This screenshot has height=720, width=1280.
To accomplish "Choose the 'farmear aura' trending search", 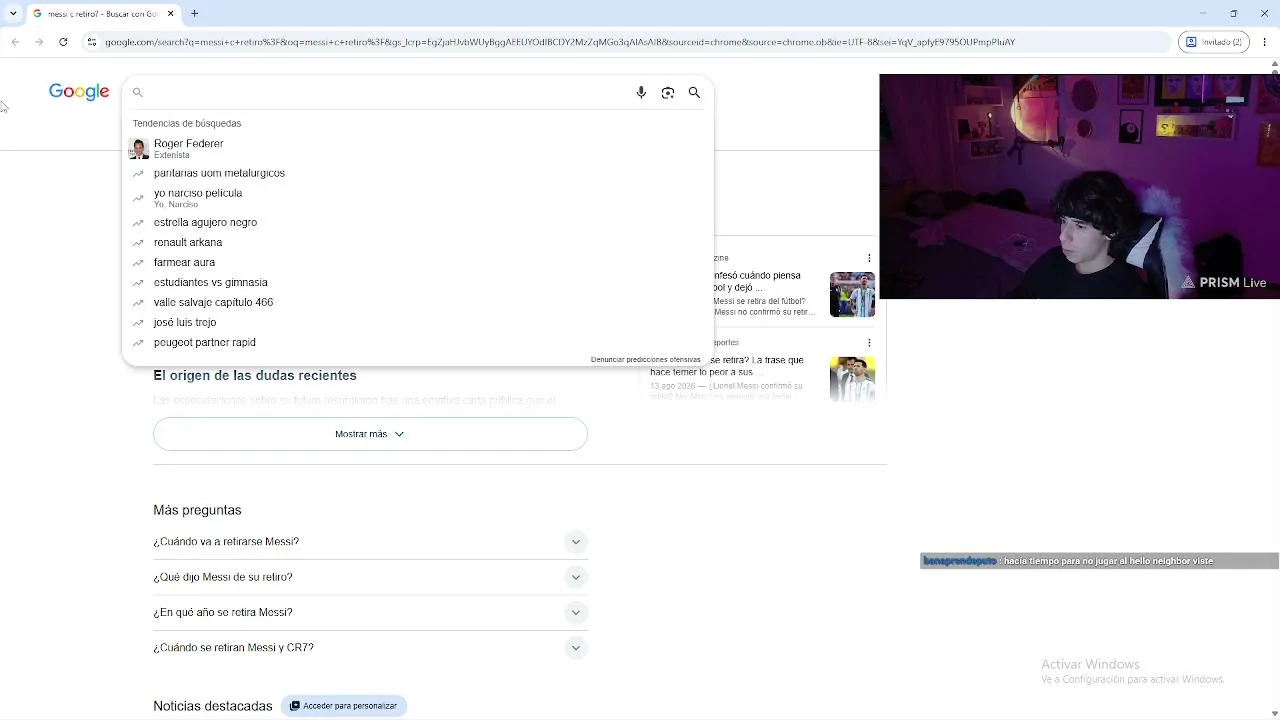I will point(418,262).
